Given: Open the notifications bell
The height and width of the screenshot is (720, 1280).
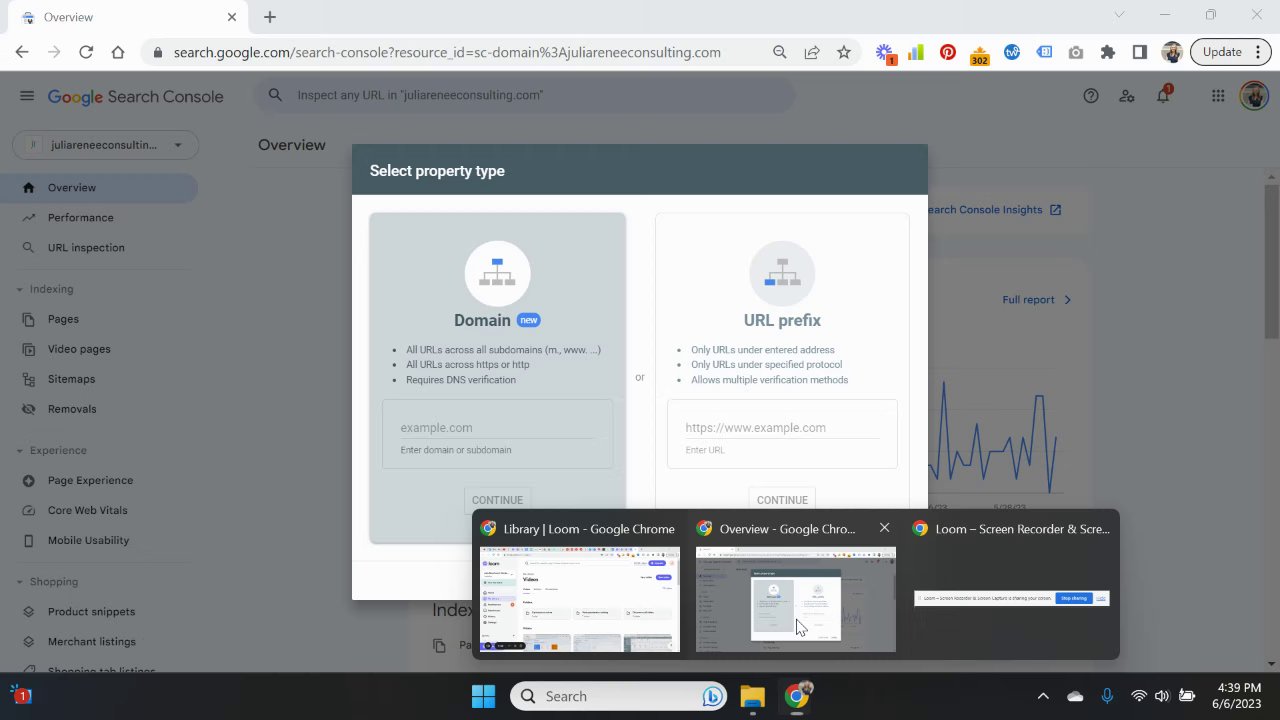Looking at the screenshot, I should coord(1163,96).
